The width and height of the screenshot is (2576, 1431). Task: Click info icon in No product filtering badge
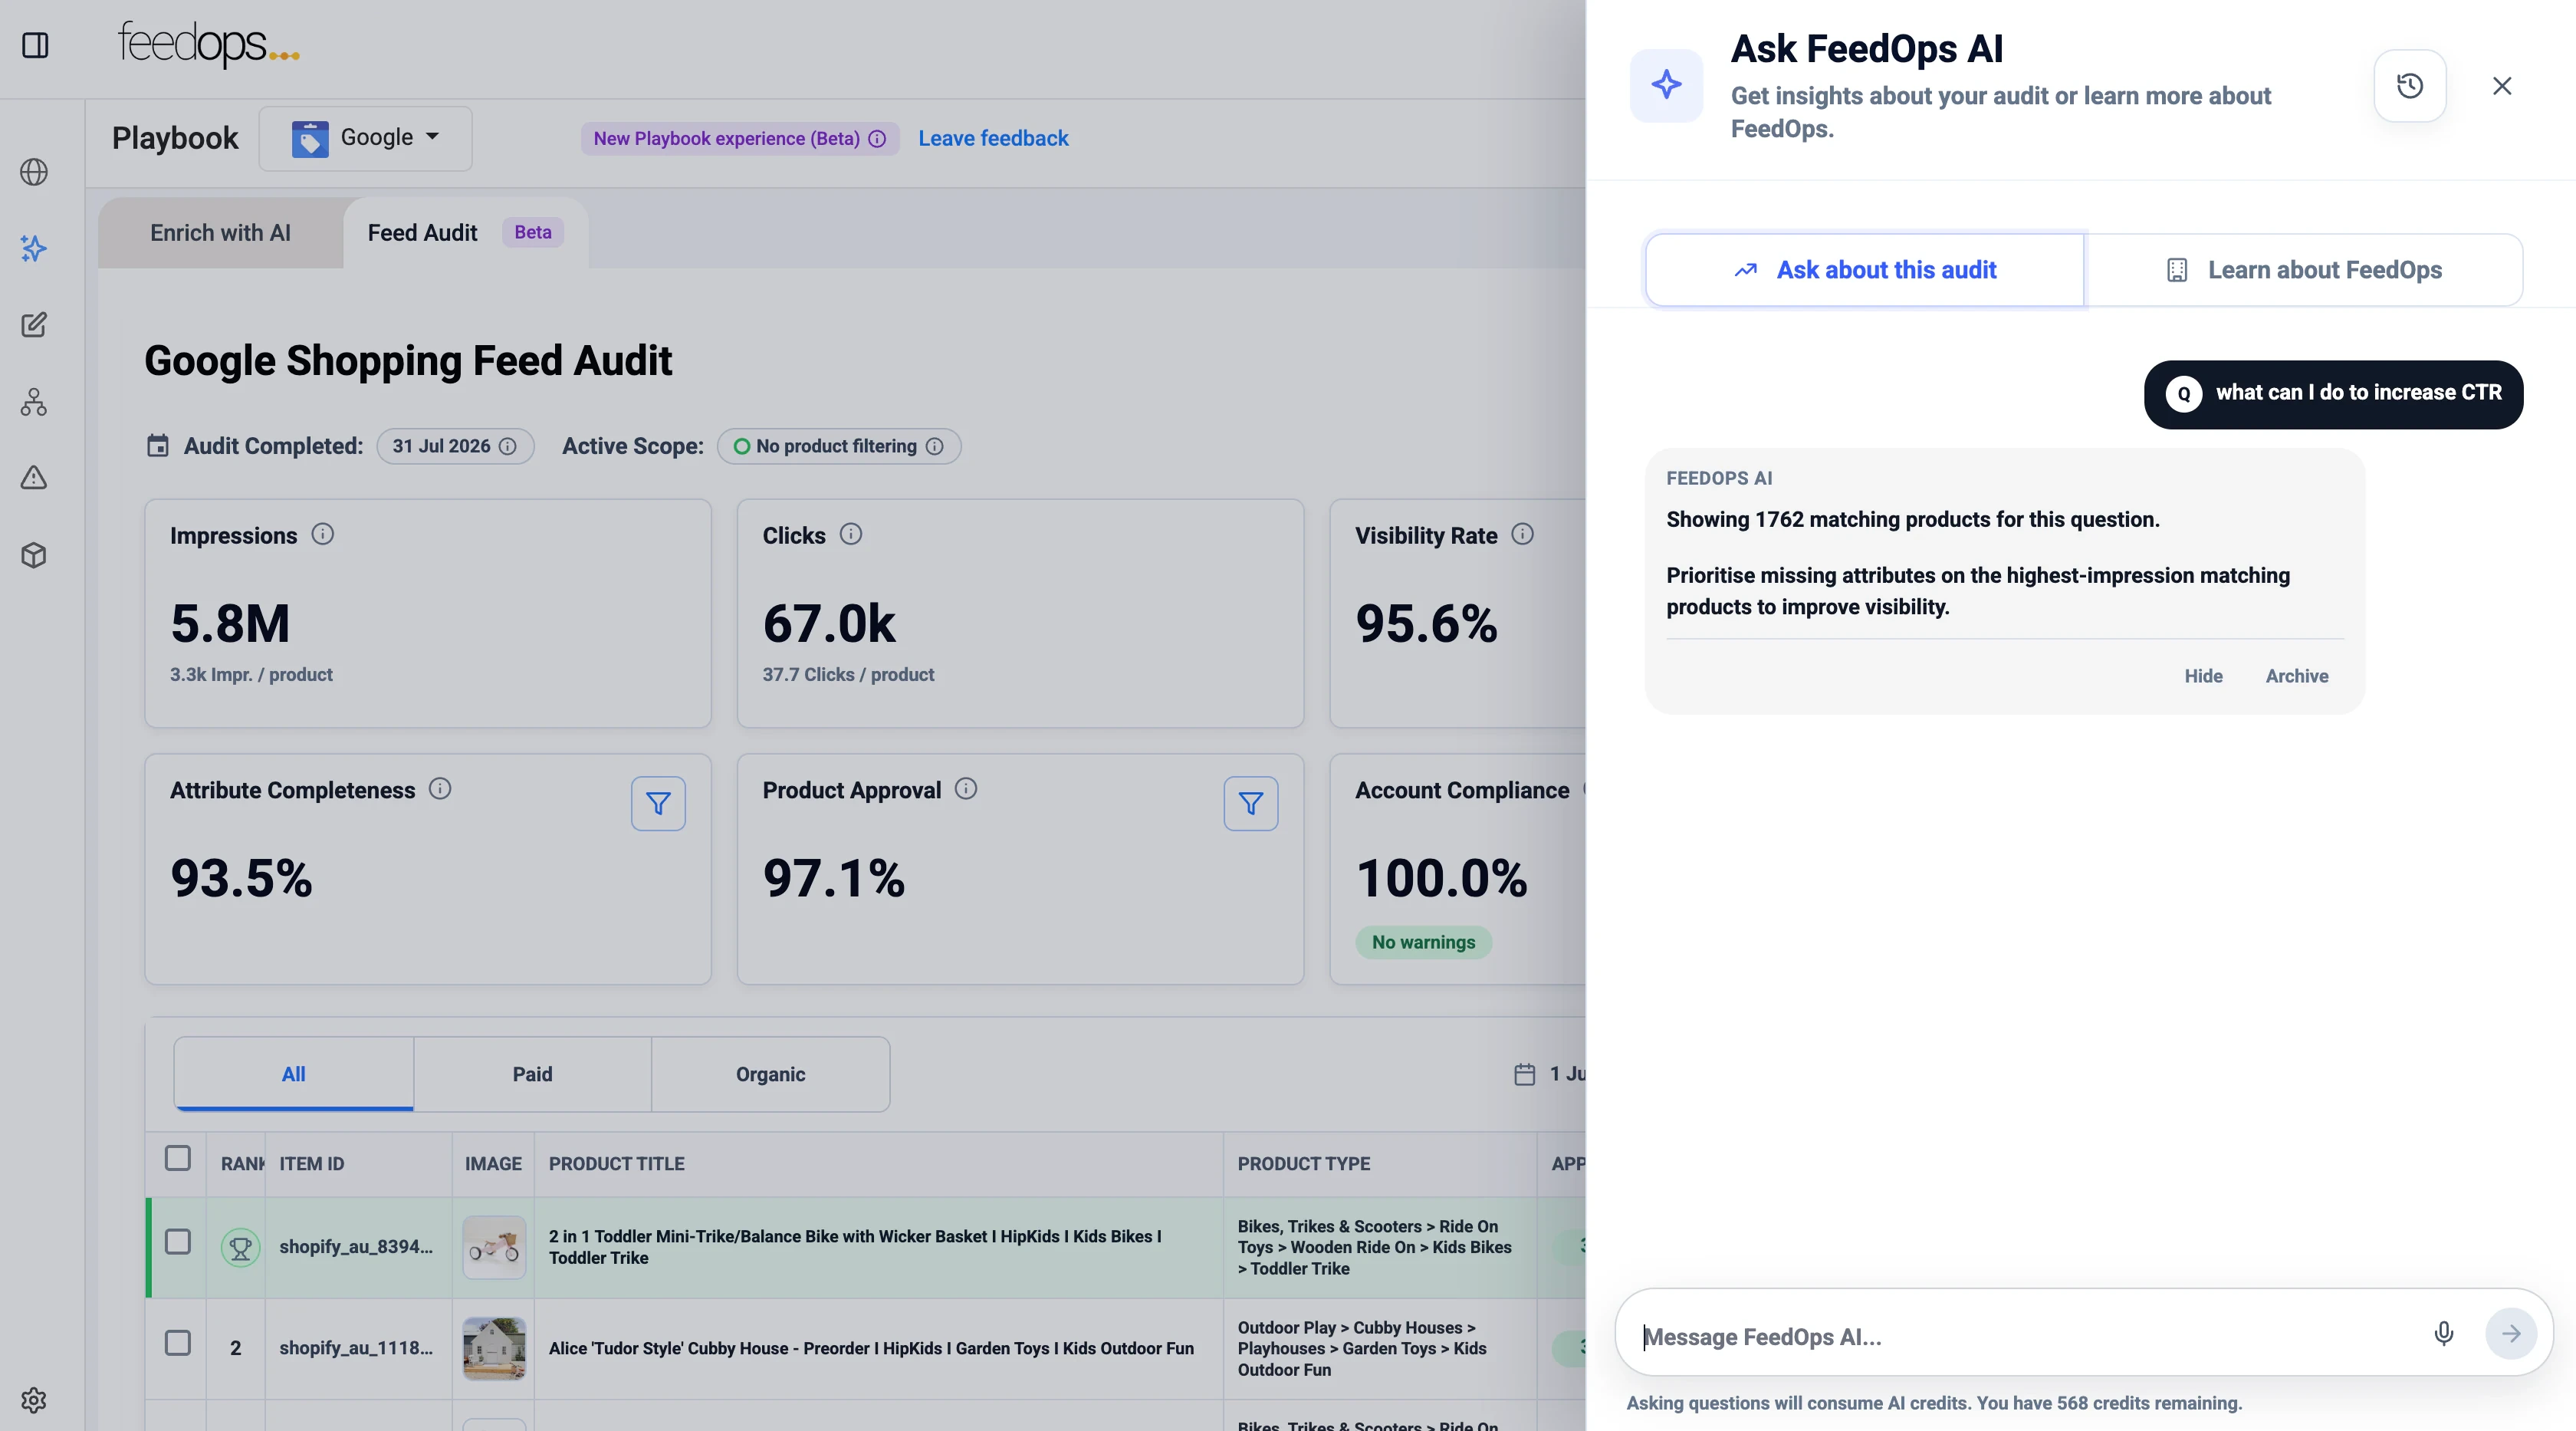click(x=934, y=446)
